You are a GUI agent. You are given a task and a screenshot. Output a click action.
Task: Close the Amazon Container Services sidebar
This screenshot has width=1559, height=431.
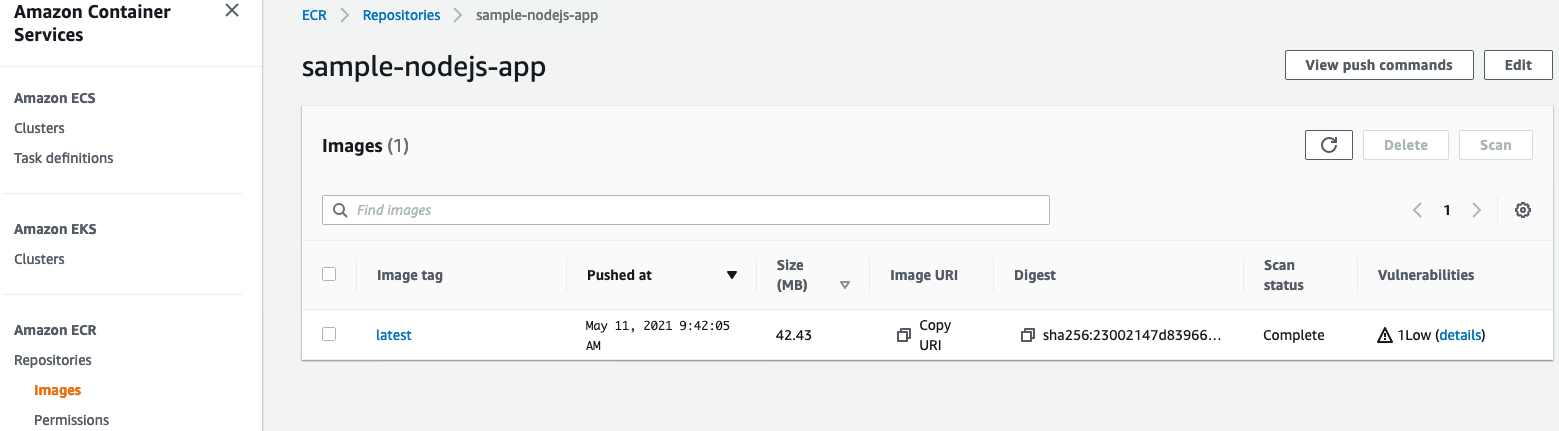[232, 11]
